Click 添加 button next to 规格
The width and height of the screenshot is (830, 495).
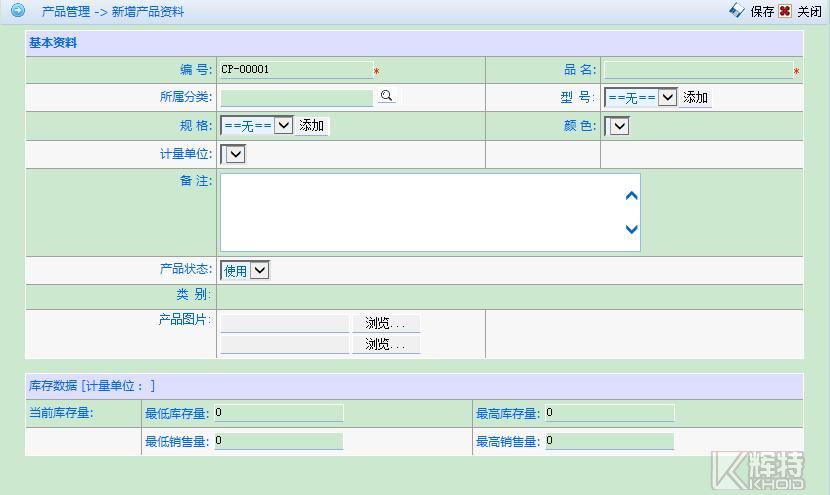coord(312,126)
